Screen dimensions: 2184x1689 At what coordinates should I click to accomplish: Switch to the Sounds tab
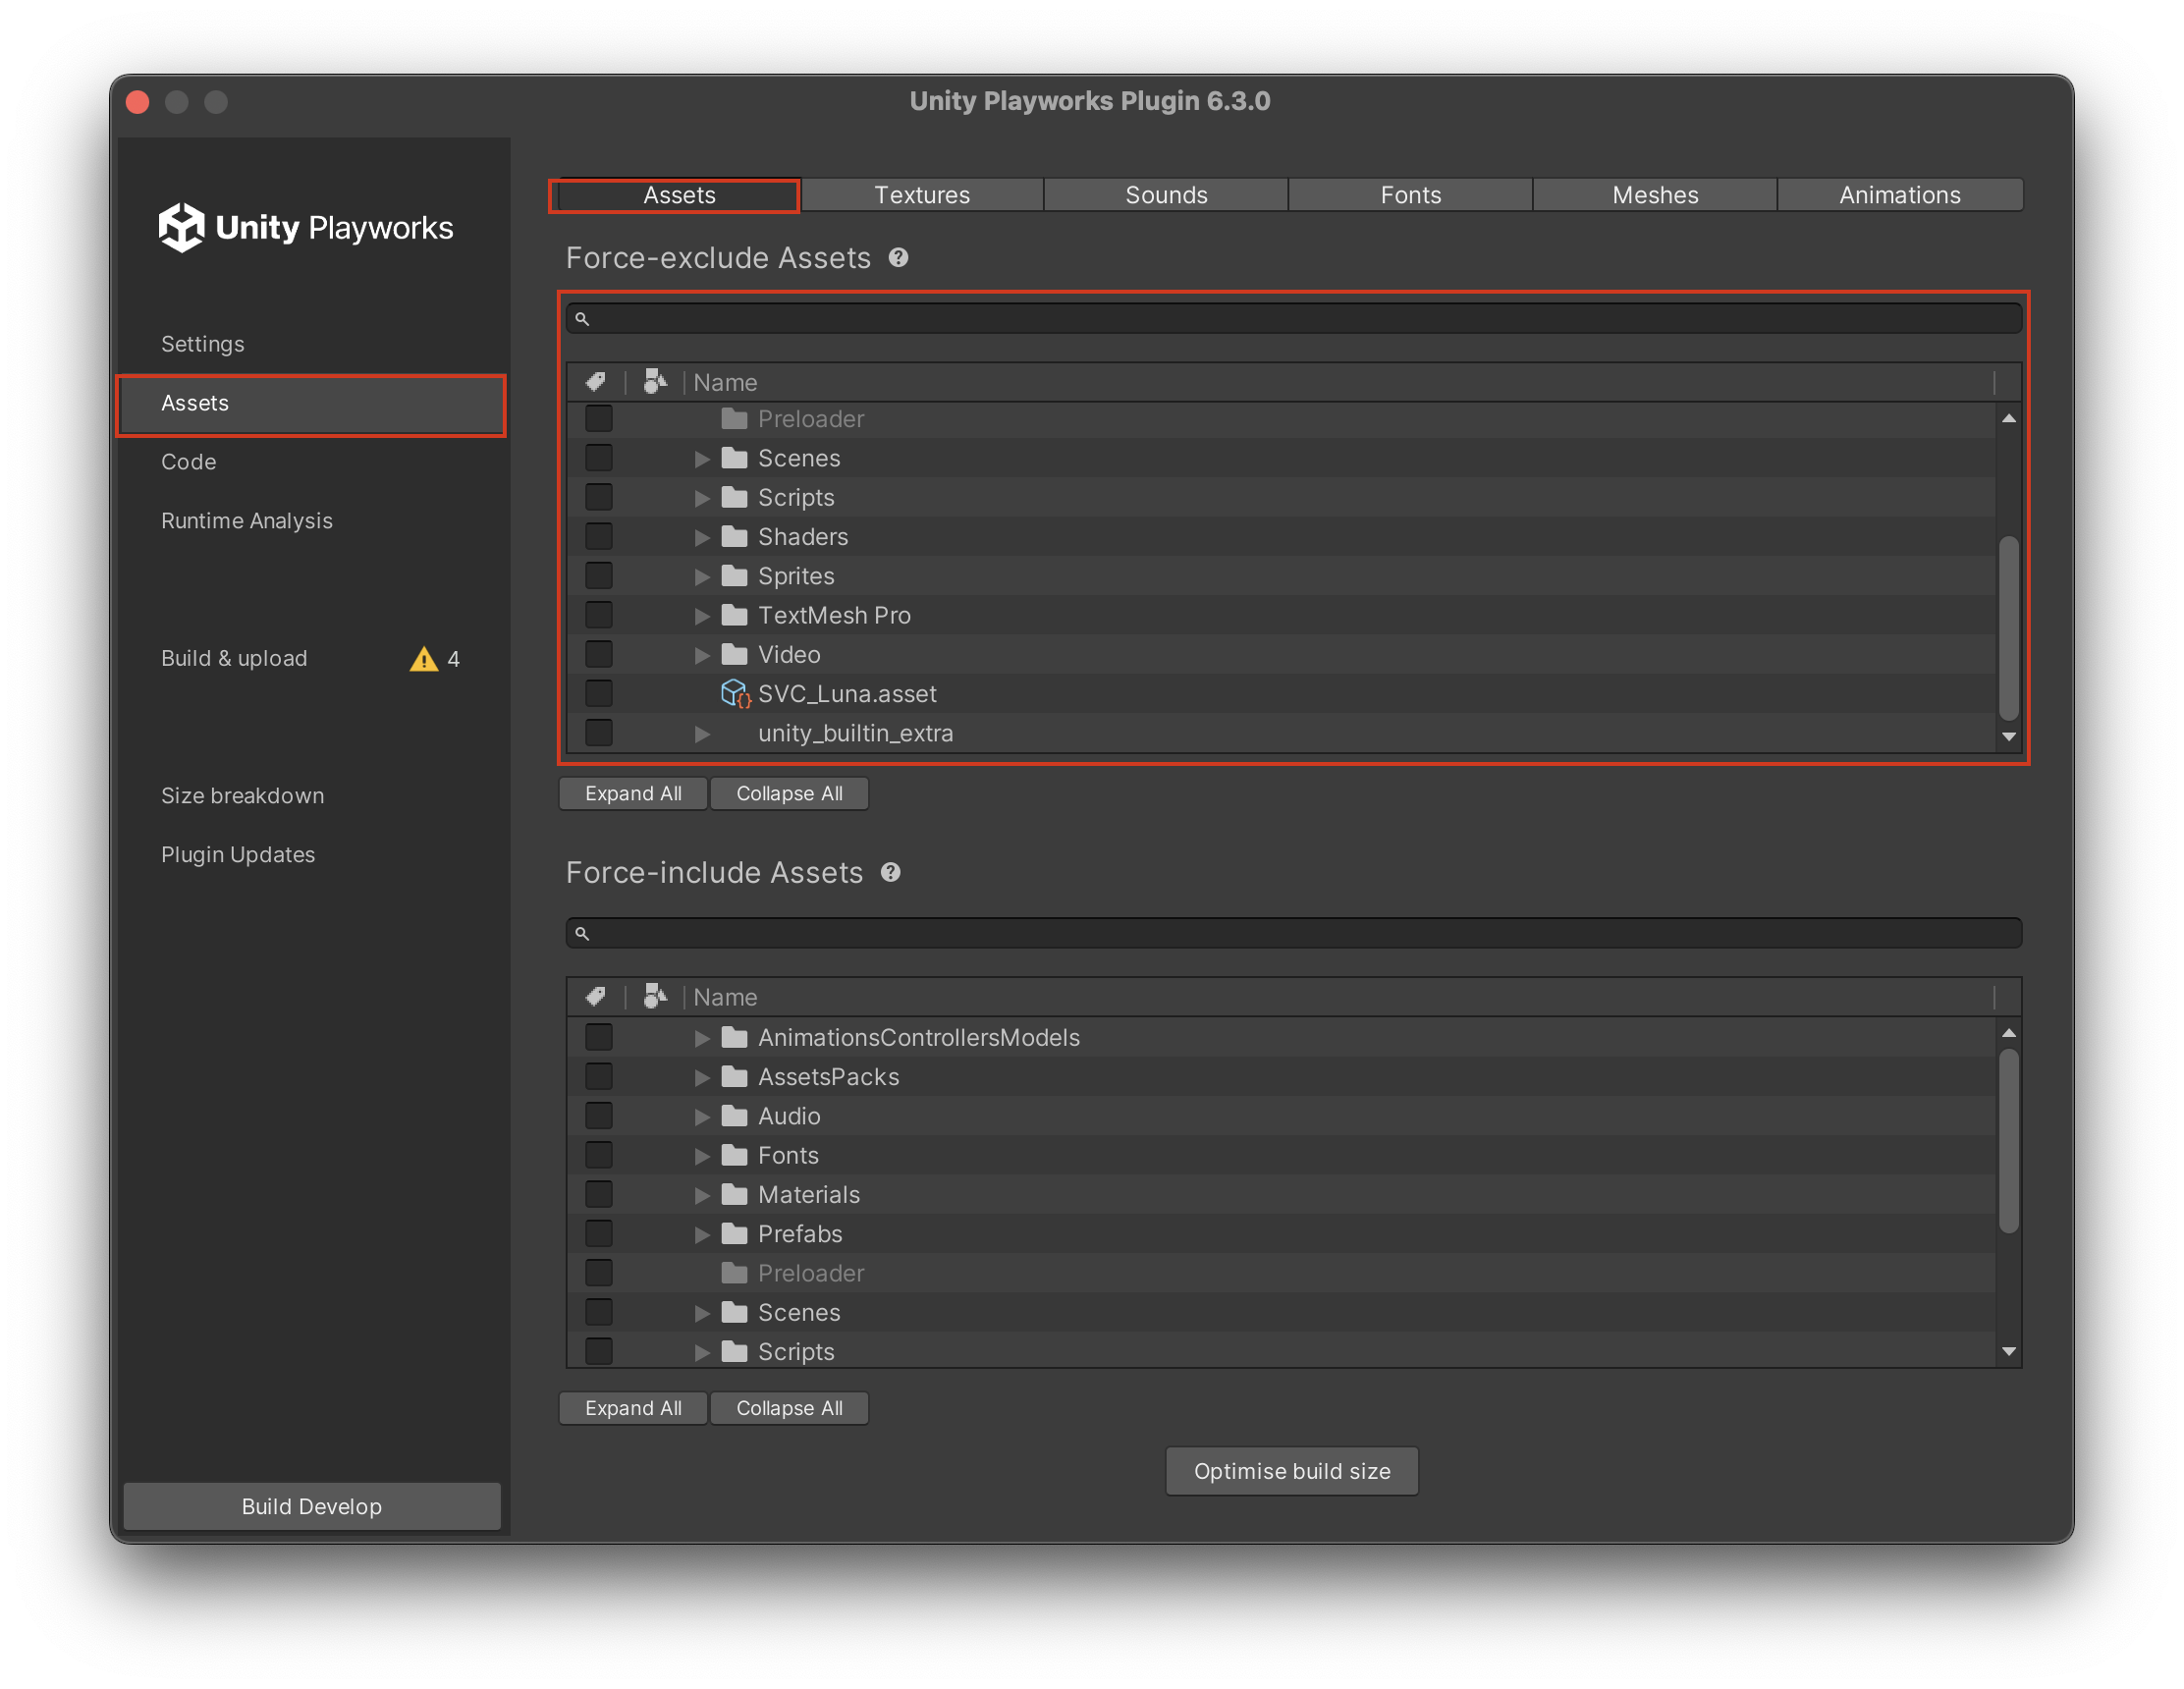(1166, 195)
